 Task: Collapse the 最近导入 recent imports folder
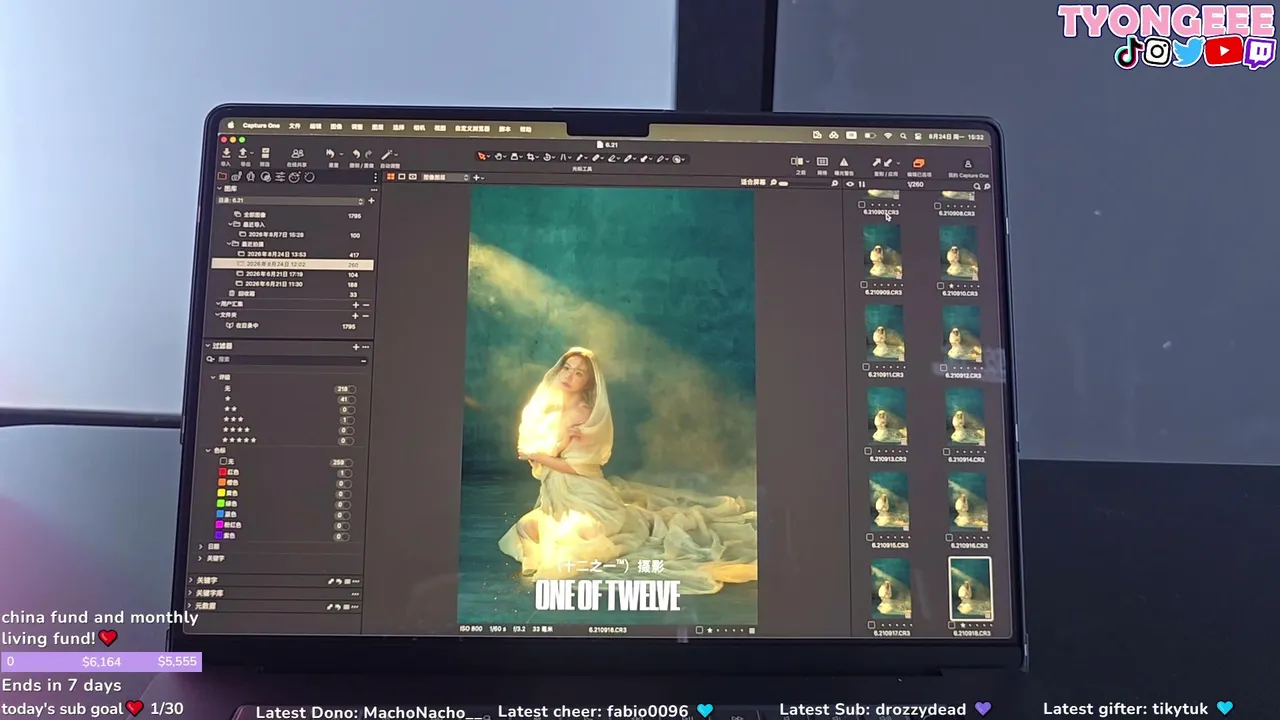point(232,224)
